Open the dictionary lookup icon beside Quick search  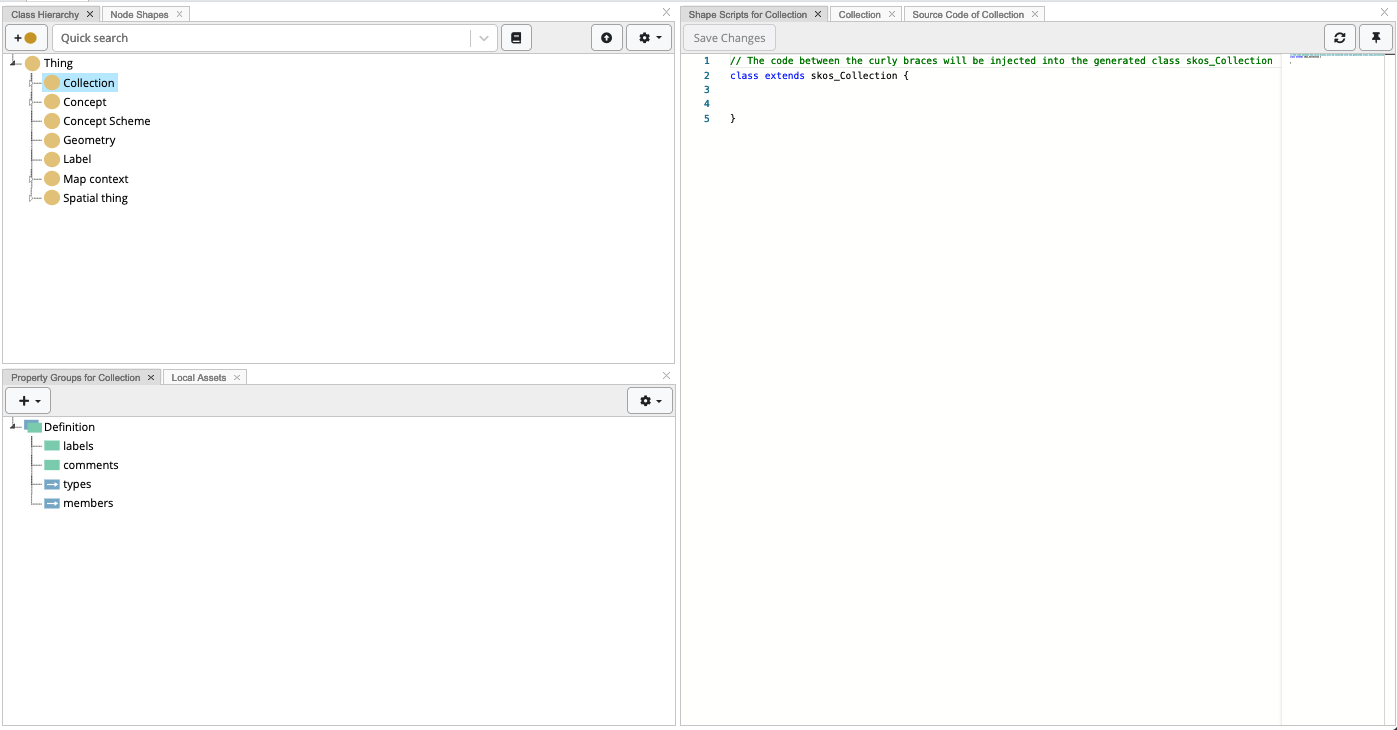516,37
